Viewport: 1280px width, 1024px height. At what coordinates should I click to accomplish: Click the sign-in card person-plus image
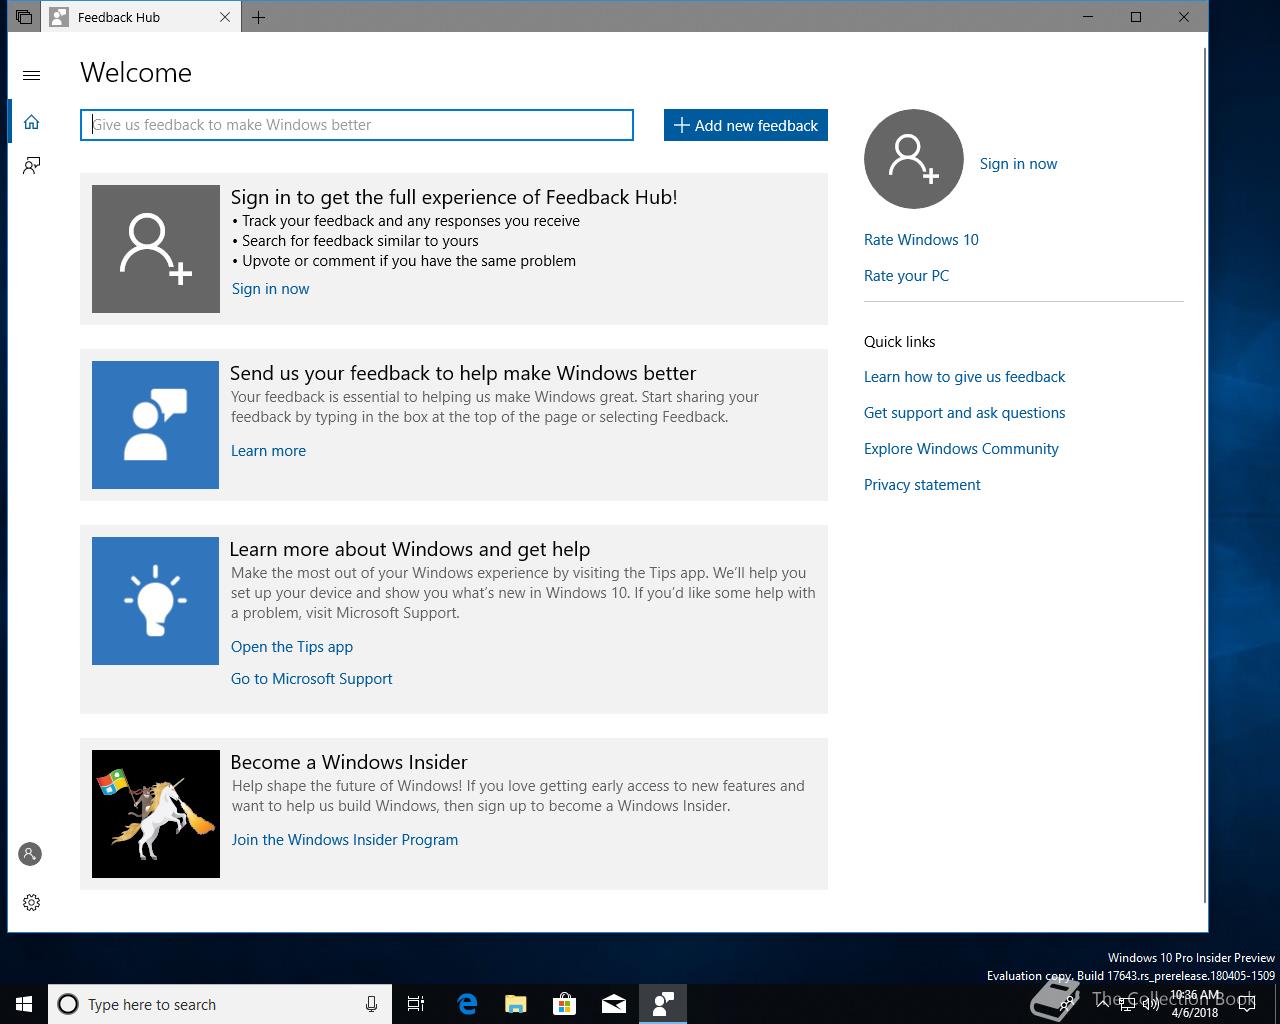pos(156,249)
